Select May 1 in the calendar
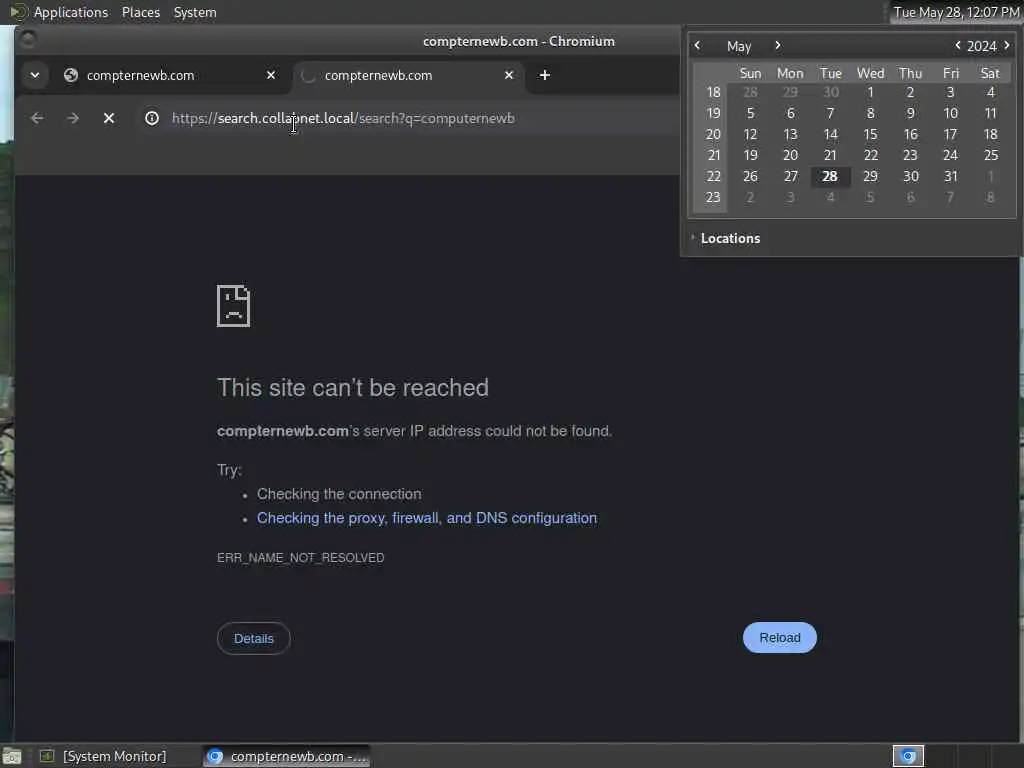 tap(870, 92)
